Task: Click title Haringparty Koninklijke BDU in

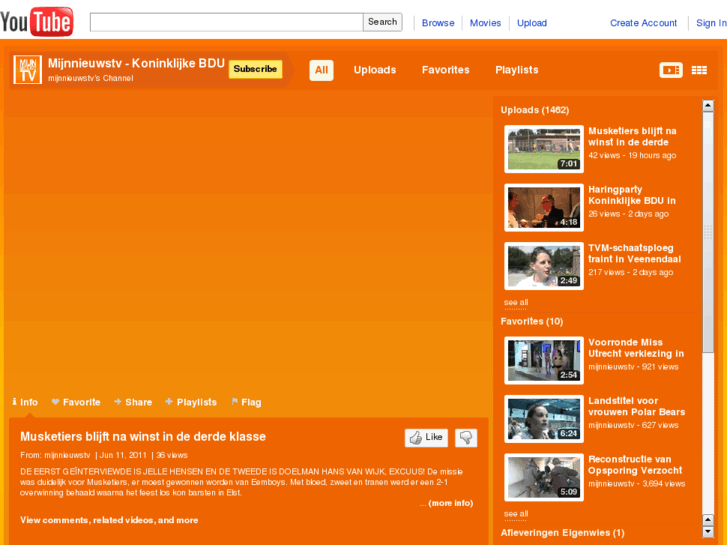Action: [x=632, y=195]
